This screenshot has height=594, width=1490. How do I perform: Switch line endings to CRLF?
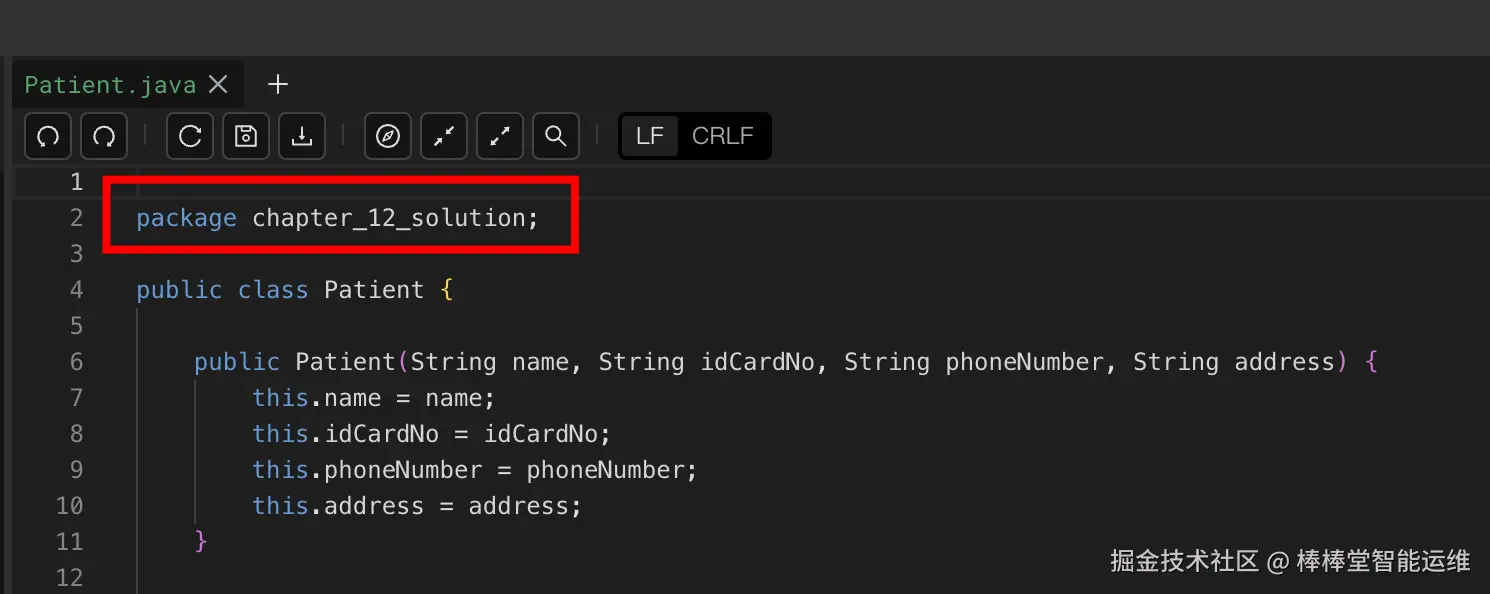[x=722, y=136]
